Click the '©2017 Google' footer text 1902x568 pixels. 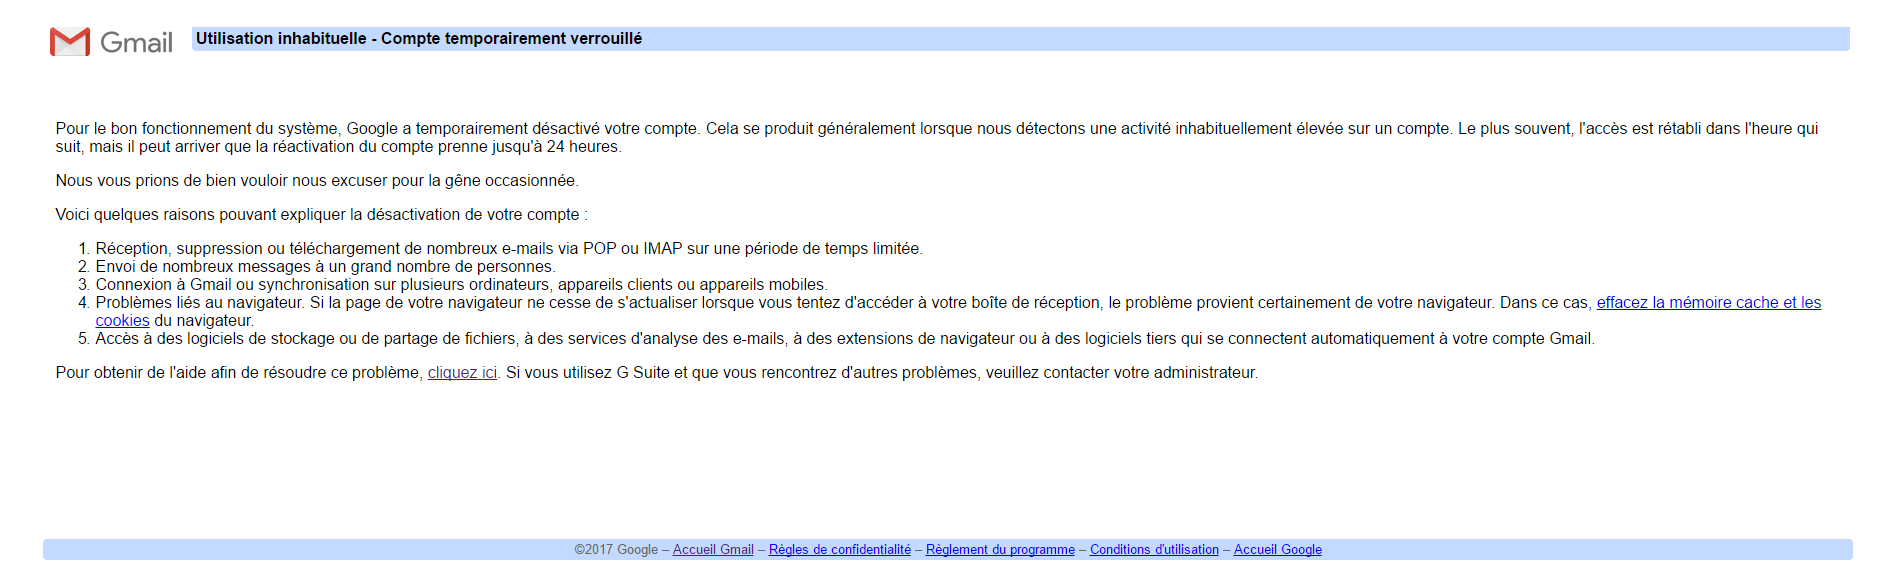tap(616, 550)
